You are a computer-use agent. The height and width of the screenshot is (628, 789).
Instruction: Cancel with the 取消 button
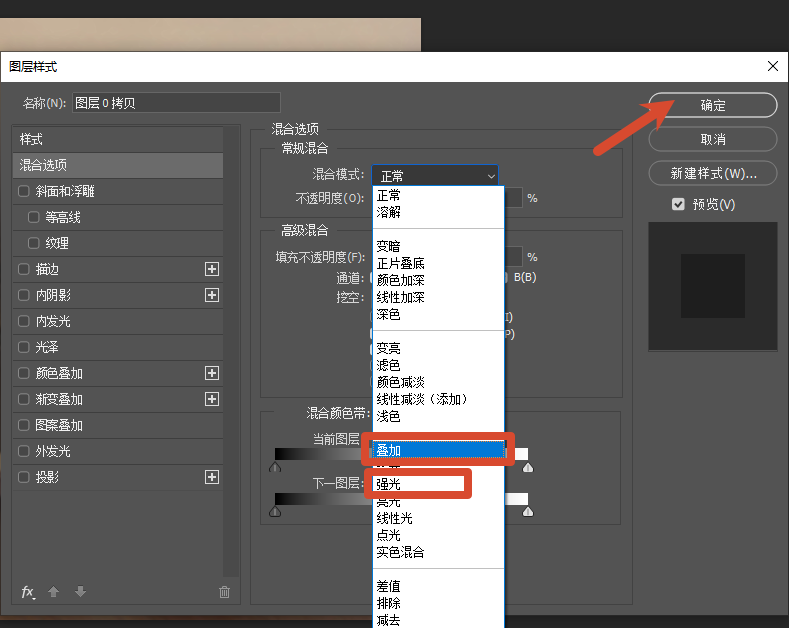coord(713,139)
